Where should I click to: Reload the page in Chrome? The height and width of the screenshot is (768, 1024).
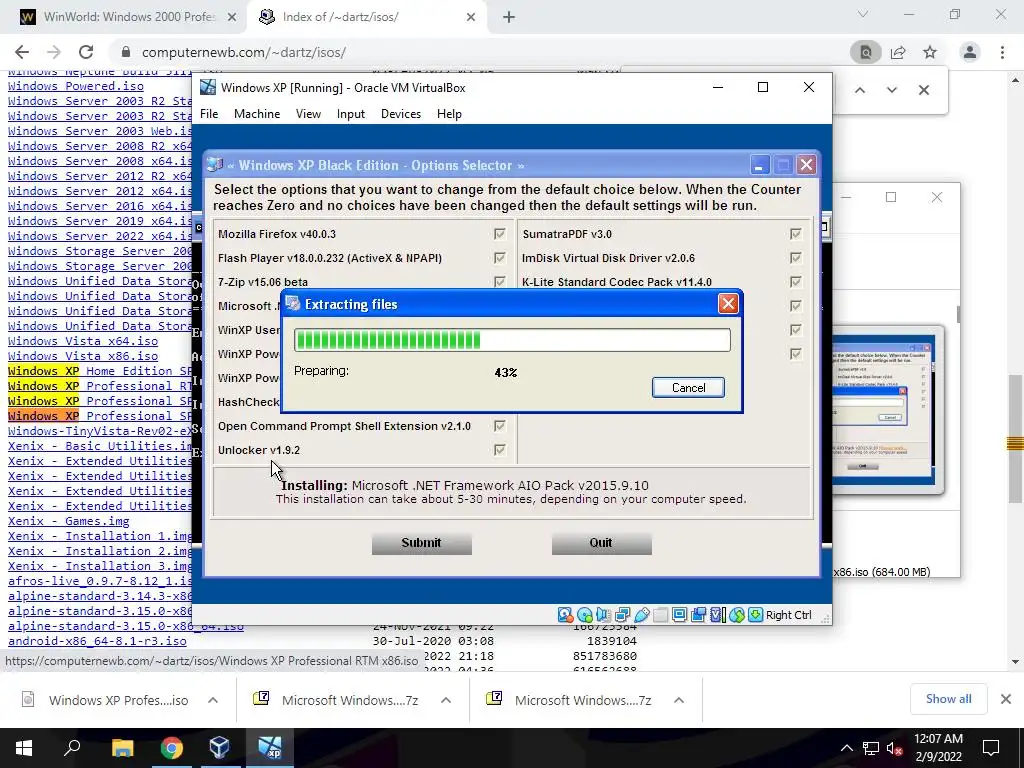point(86,52)
